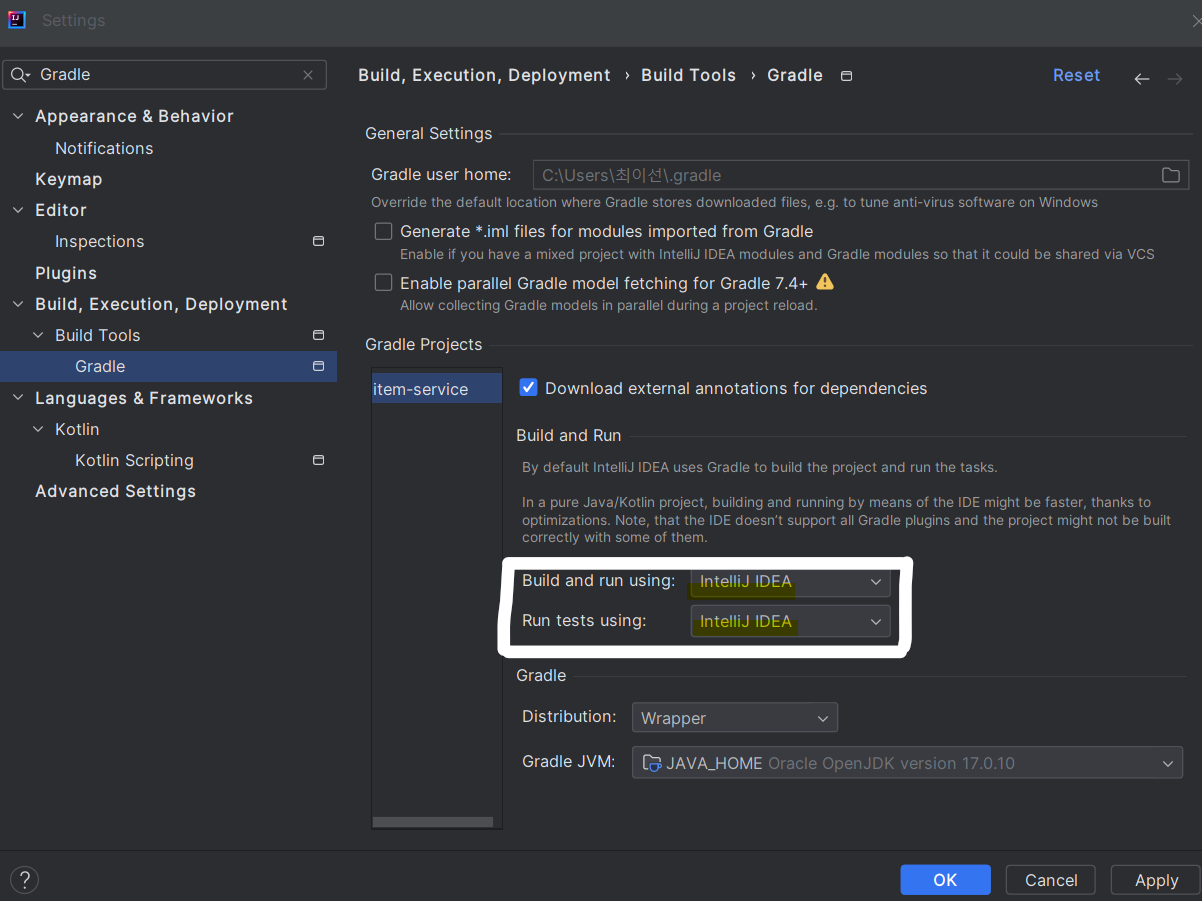
Task: Click the Build and Run section heading
Action: 569,435
